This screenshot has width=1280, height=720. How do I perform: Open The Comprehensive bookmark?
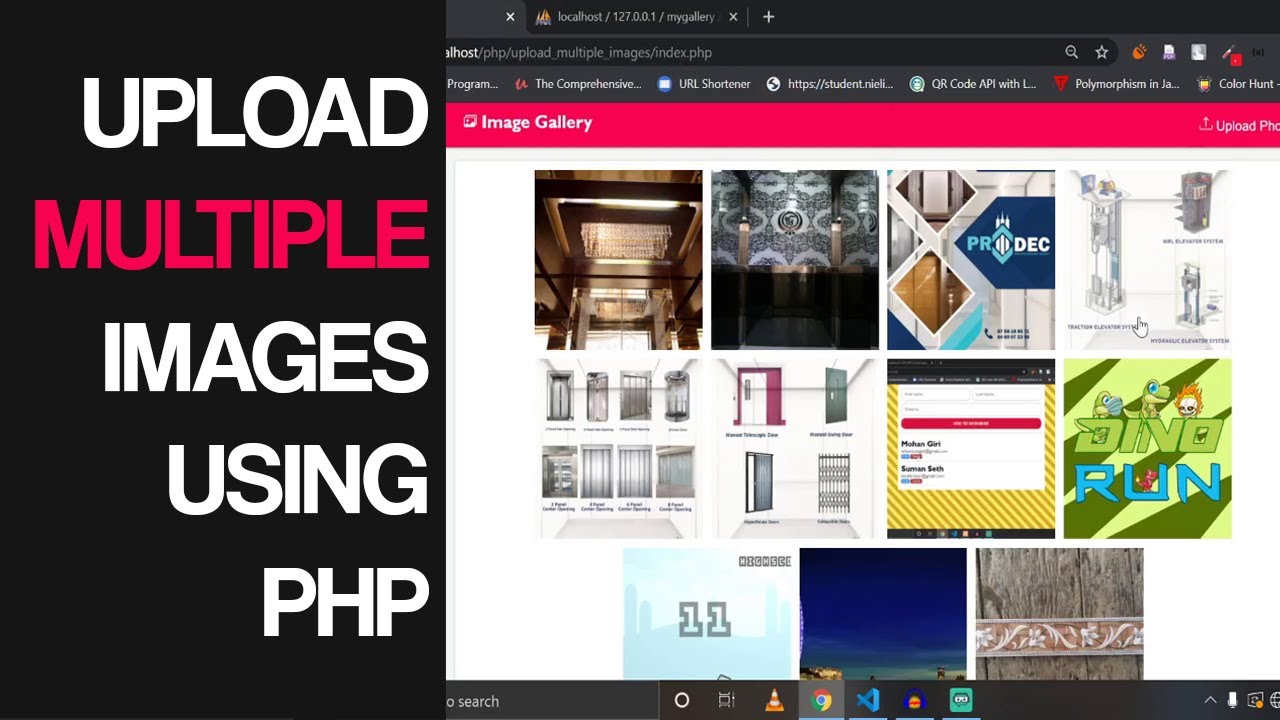577,84
